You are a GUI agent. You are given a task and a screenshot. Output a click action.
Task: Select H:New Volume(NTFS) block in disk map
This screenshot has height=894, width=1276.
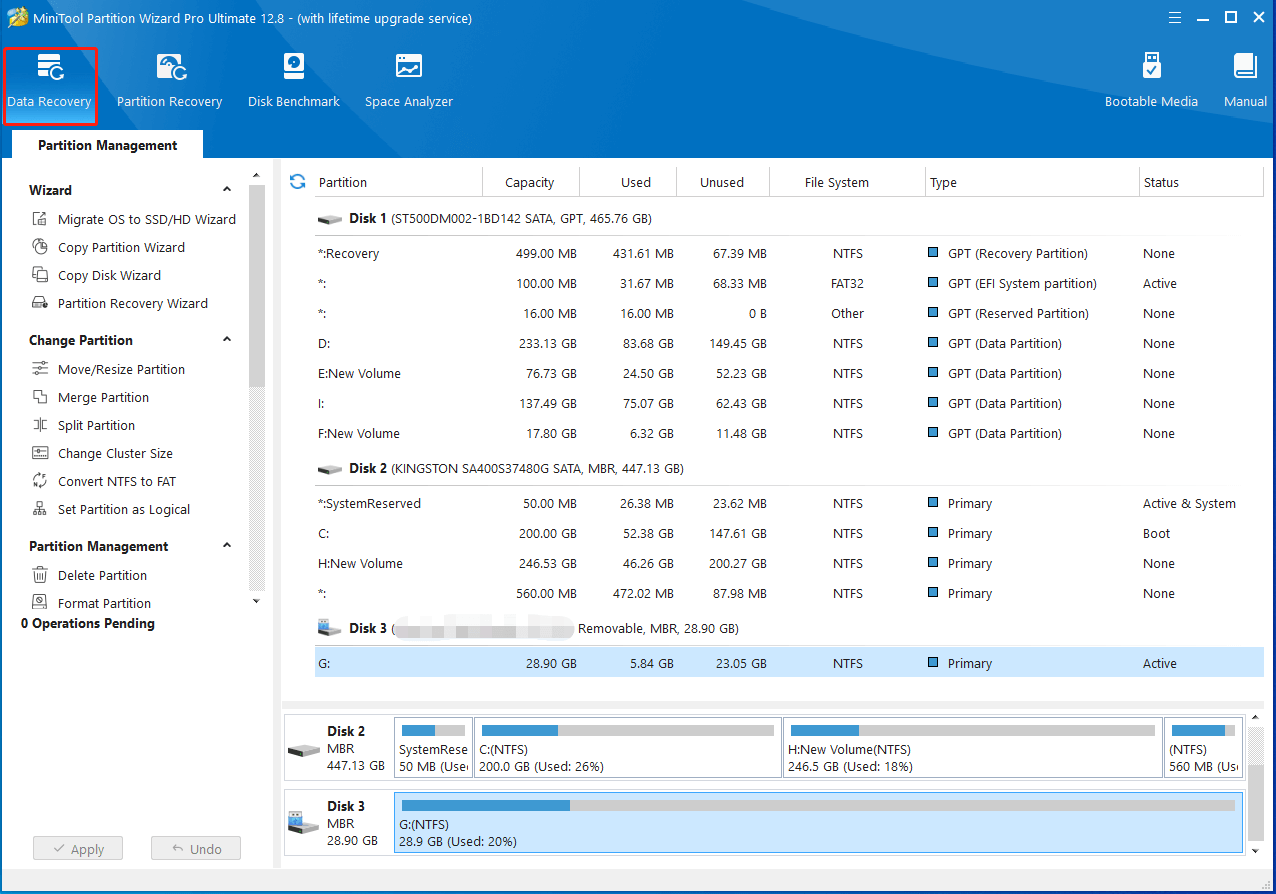click(973, 747)
